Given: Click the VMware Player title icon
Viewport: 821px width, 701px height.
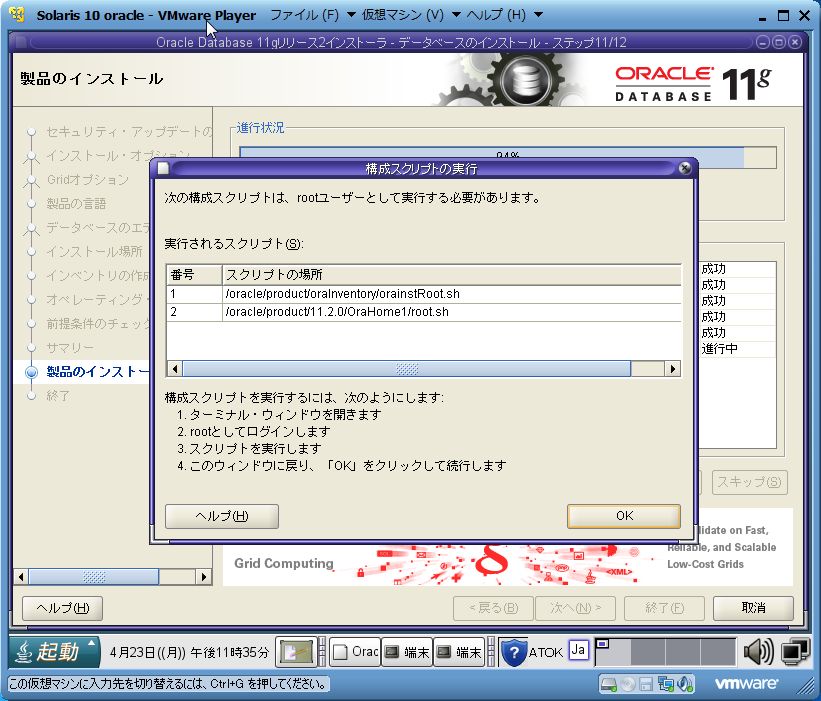Looking at the screenshot, I should click(x=17, y=15).
